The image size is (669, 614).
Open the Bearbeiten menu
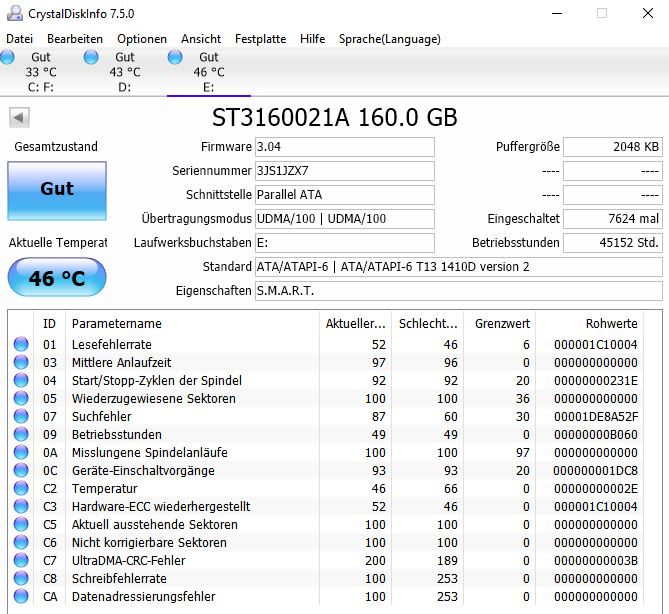(75, 39)
